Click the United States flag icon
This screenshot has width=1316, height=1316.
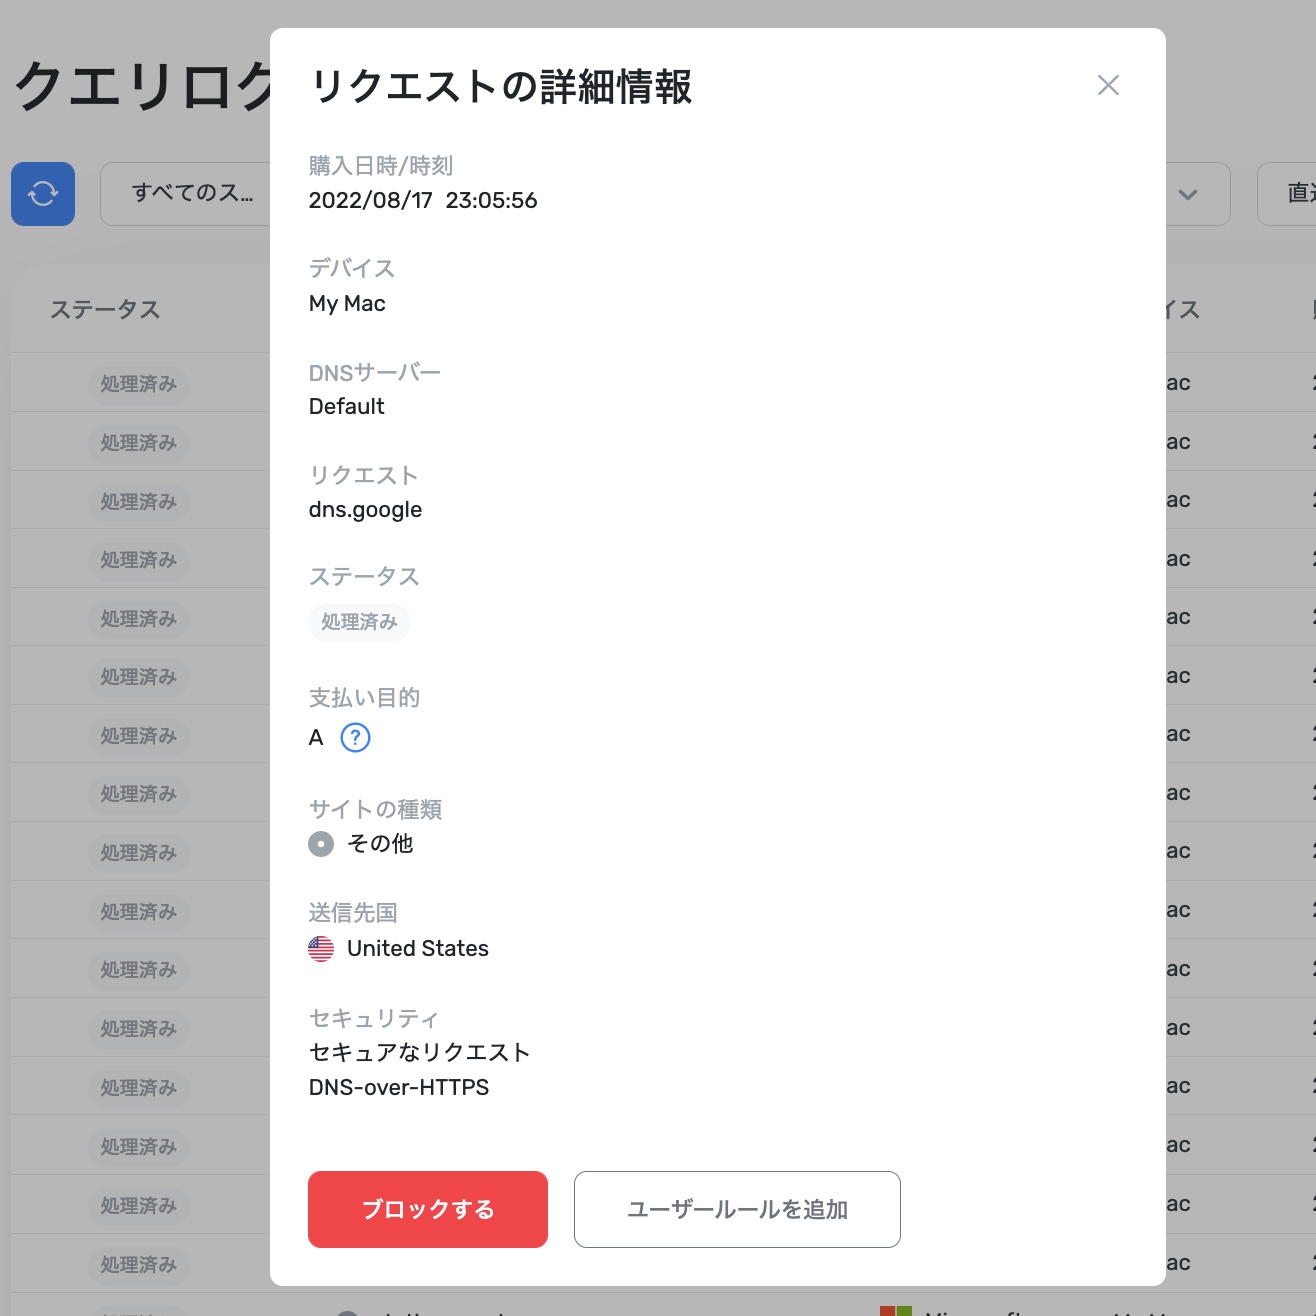(321, 949)
